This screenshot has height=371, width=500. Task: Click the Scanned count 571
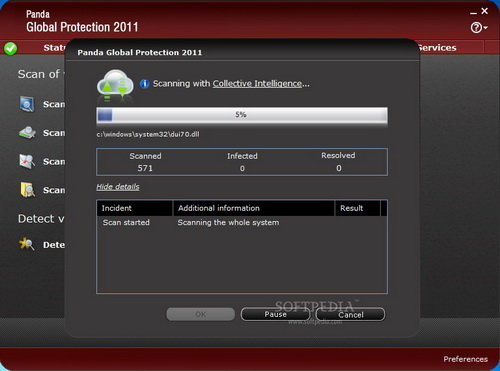[145, 168]
